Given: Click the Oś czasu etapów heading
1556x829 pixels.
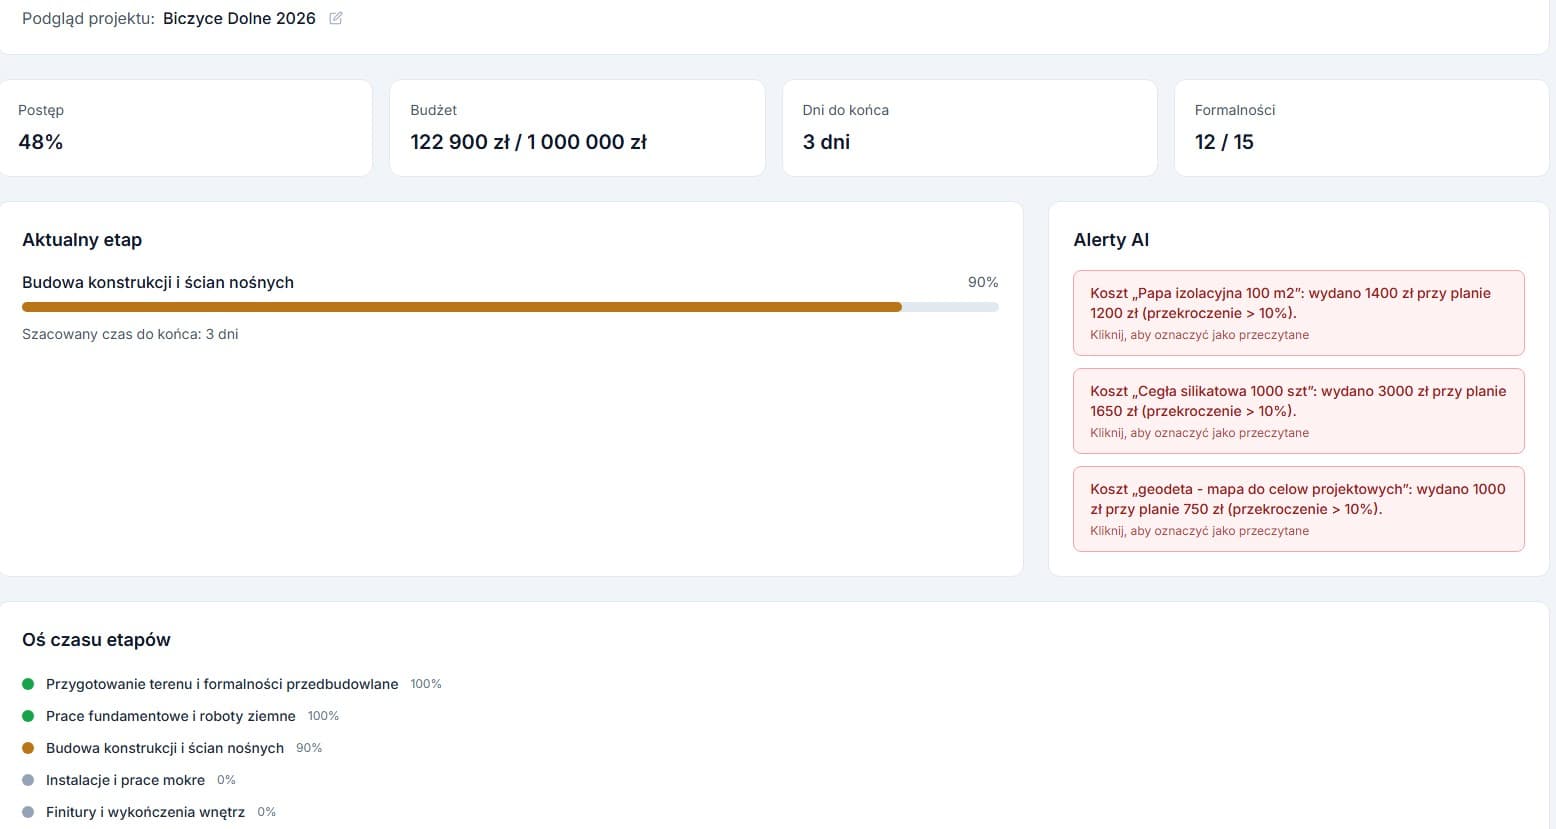Looking at the screenshot, I should click(x=96, y=640).
